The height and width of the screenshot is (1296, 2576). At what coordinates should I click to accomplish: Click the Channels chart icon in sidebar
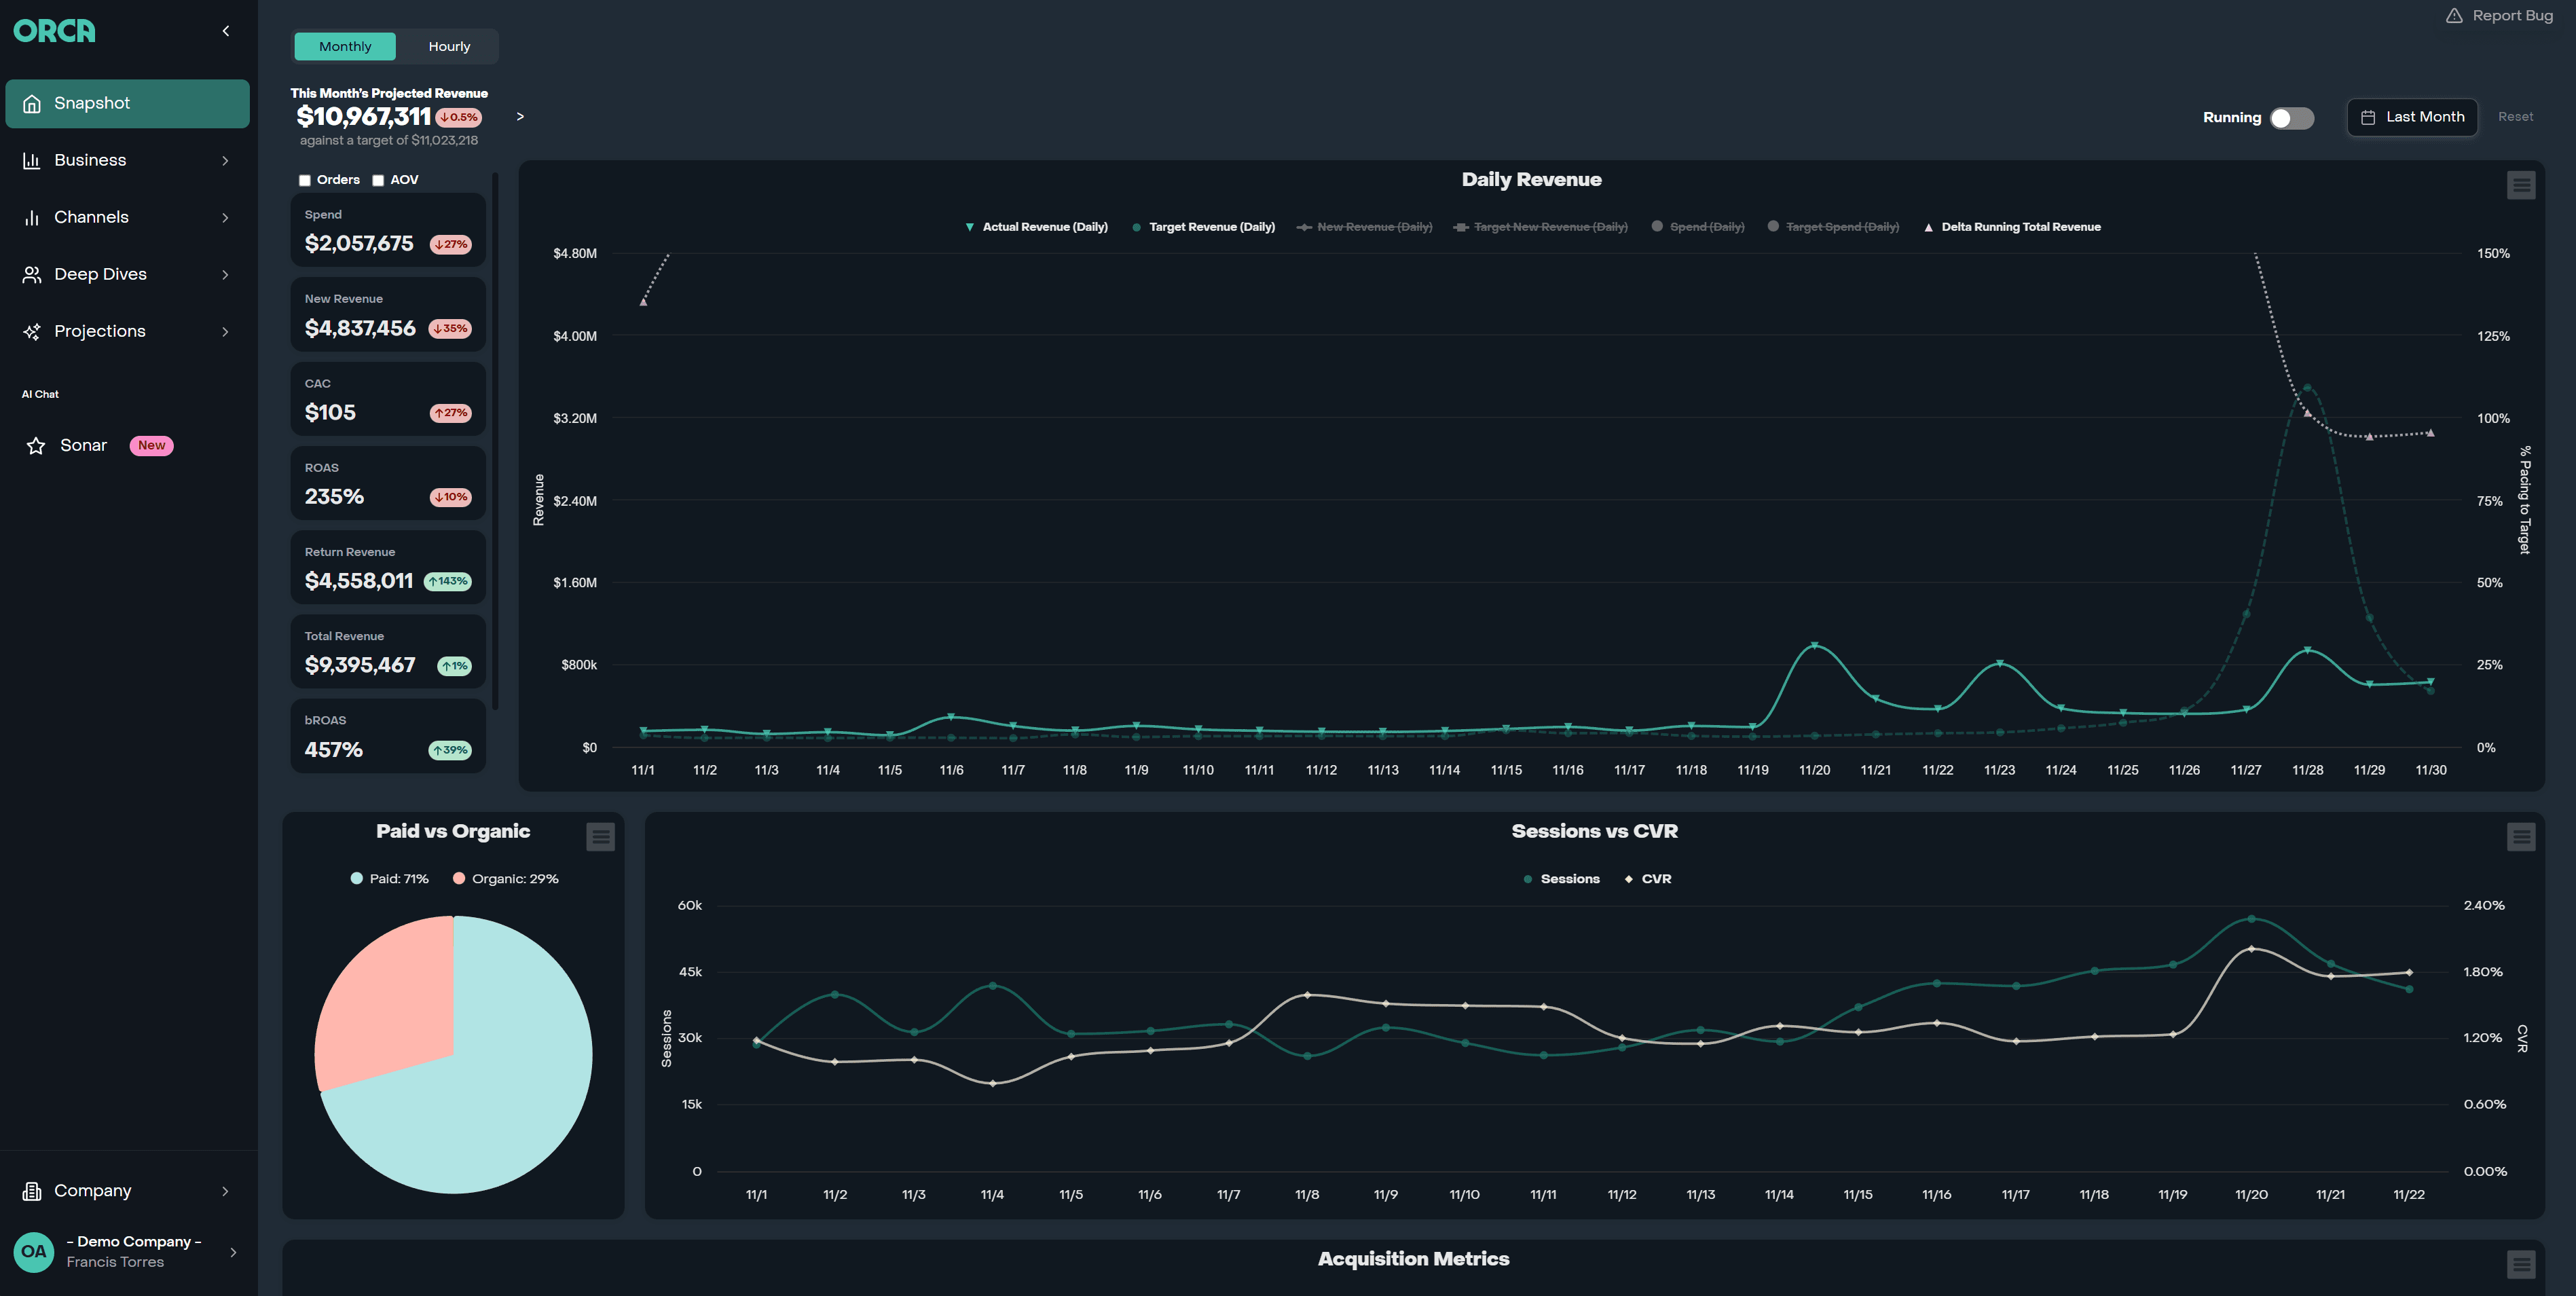(31, 217)
